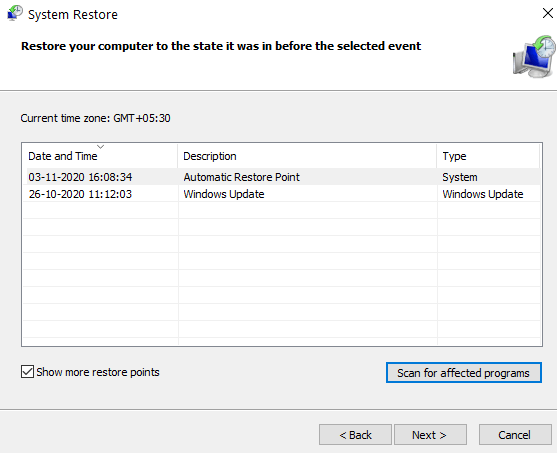
Task: Click the System type cell
Action: coord(460,177)
